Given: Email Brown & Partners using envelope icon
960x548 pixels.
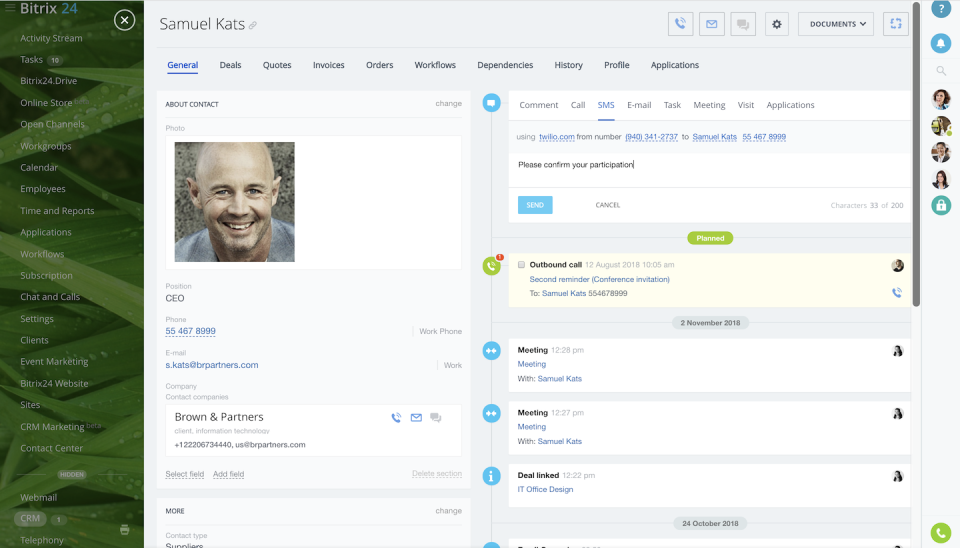Looking at the screenshot, I should (416, 418).
